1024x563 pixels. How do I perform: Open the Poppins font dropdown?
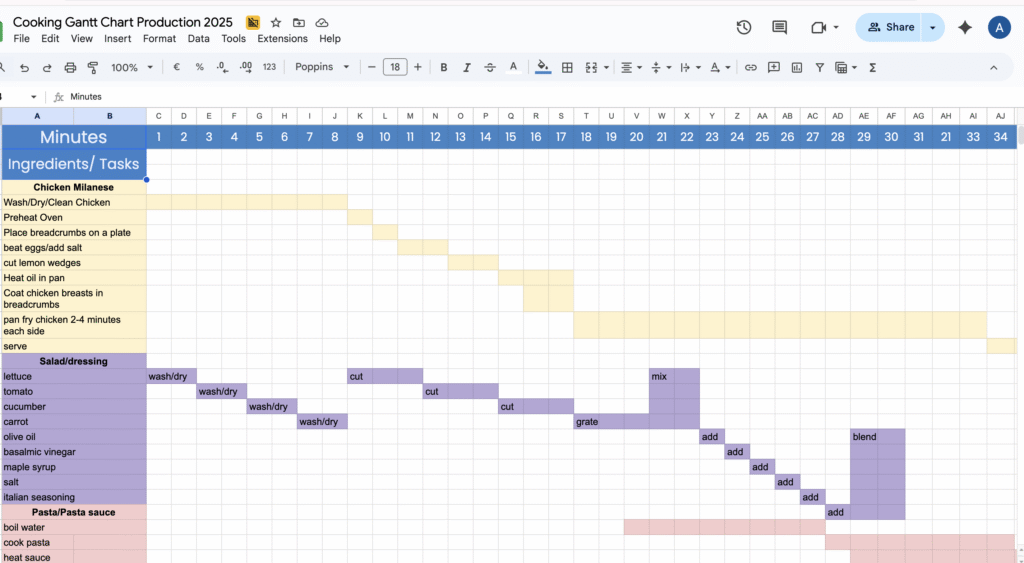tap(322, 67)
